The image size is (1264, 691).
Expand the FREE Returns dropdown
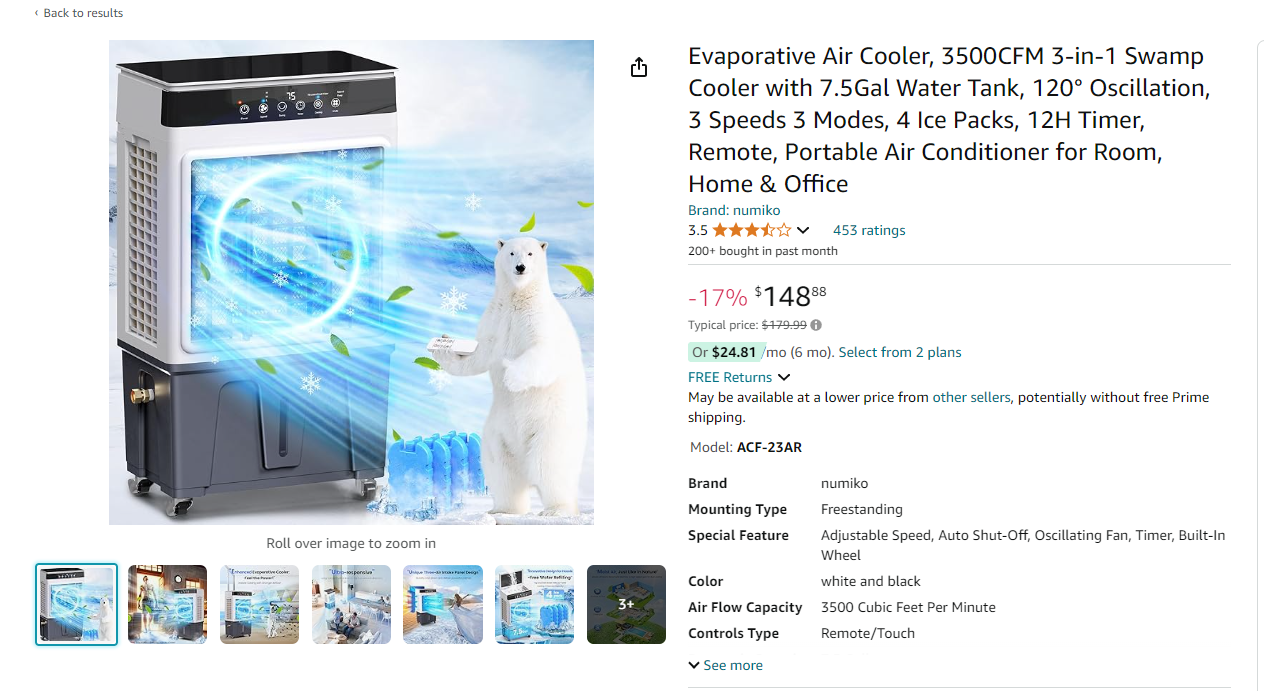(x=784, y=378)
